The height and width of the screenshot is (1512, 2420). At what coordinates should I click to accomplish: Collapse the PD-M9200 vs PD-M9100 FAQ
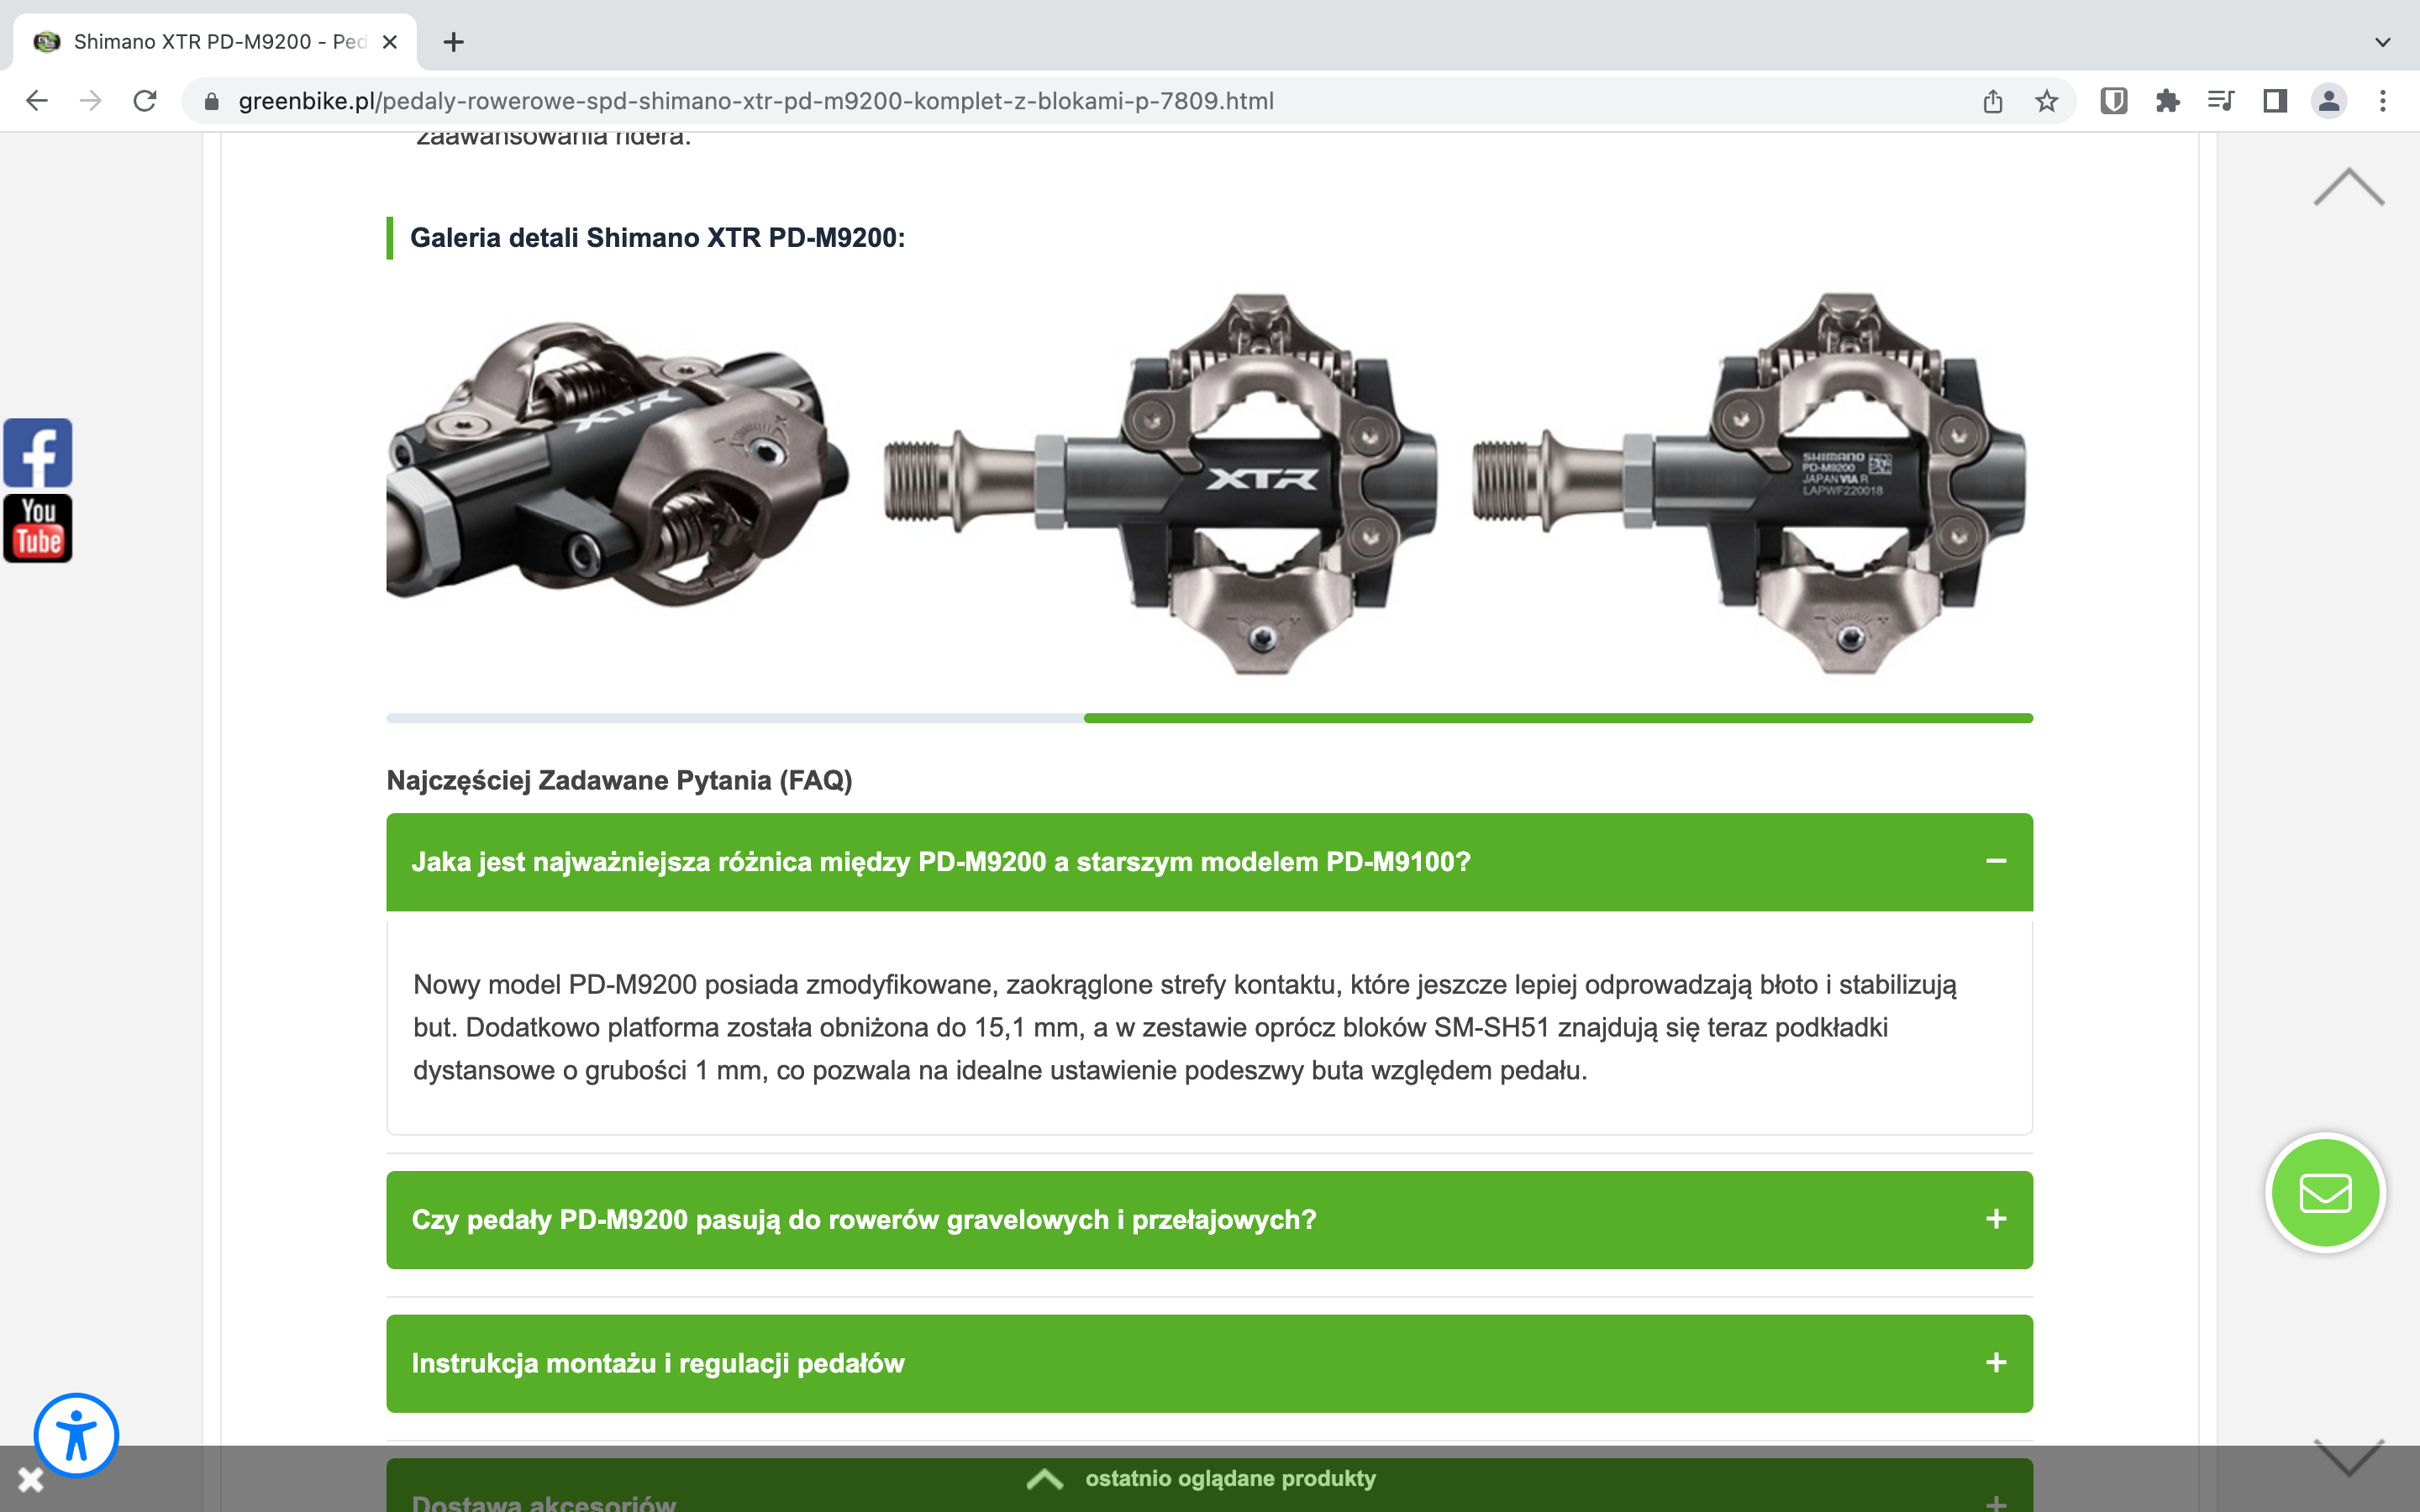click(1209, 862)
